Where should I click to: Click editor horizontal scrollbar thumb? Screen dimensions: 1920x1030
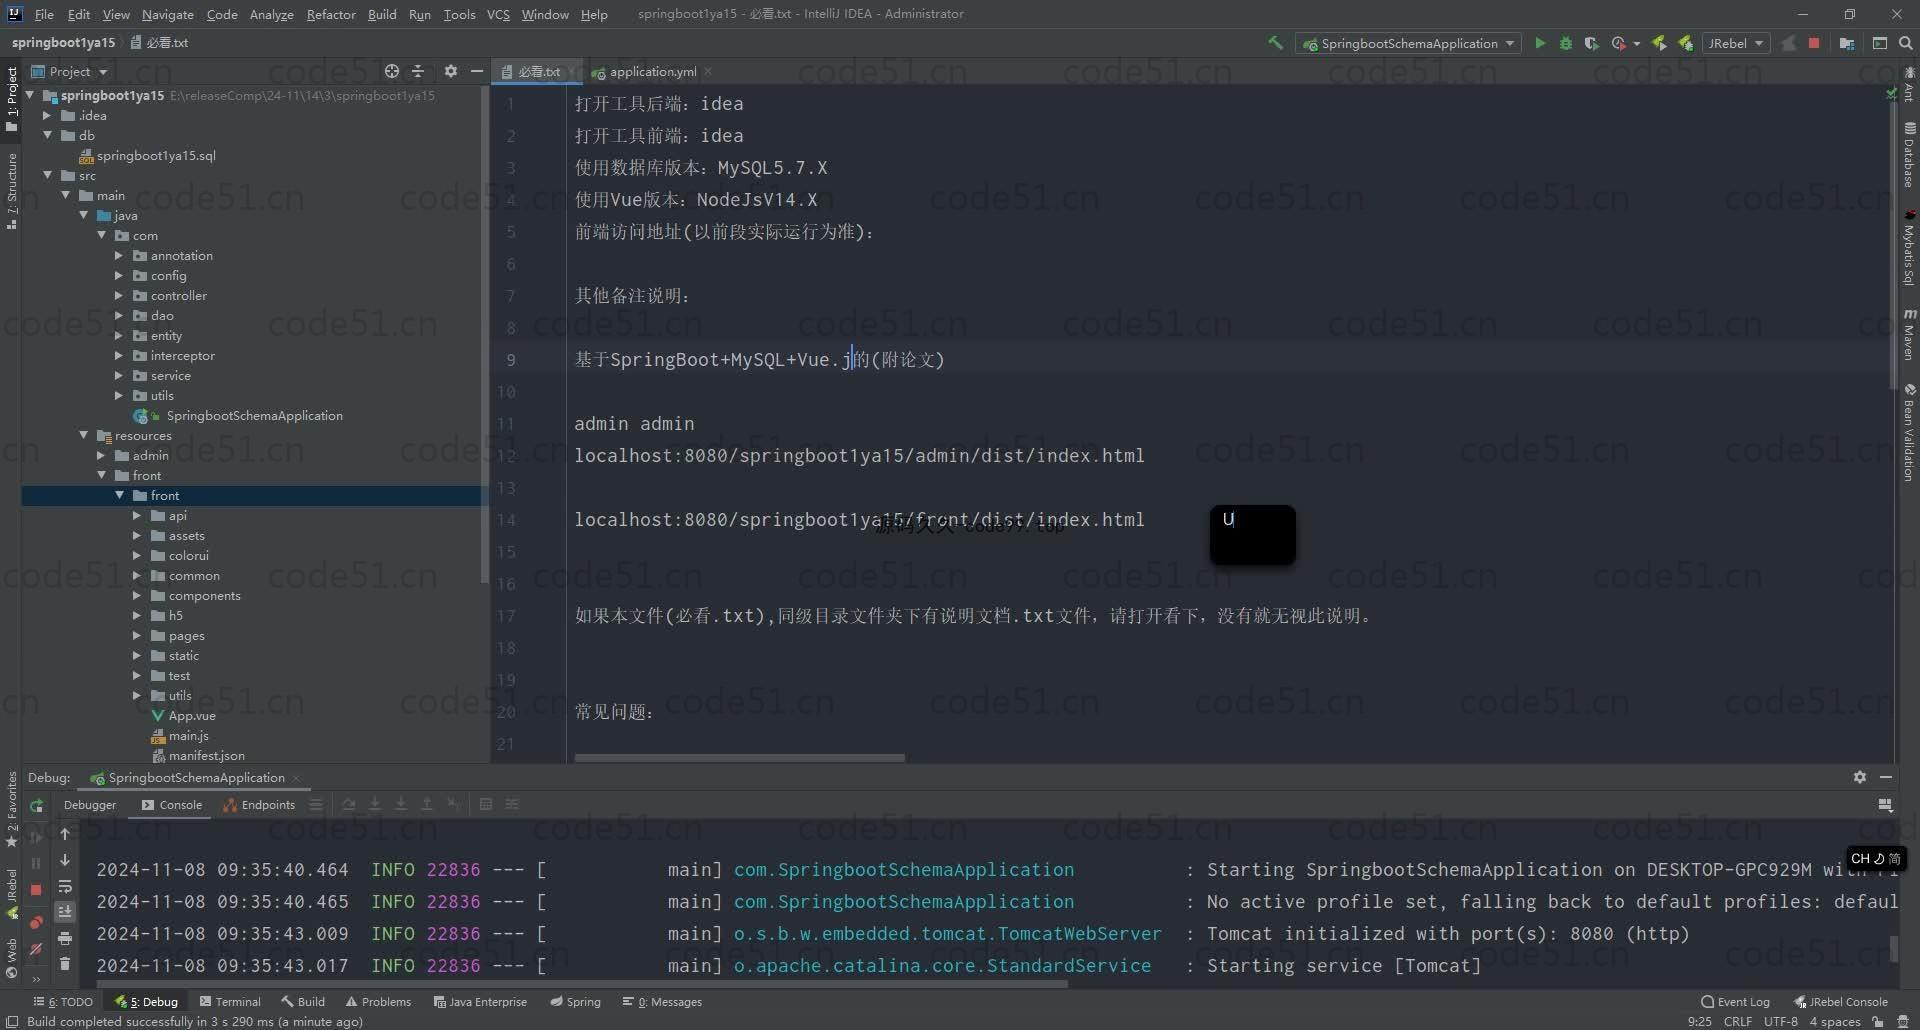(739, 758)
